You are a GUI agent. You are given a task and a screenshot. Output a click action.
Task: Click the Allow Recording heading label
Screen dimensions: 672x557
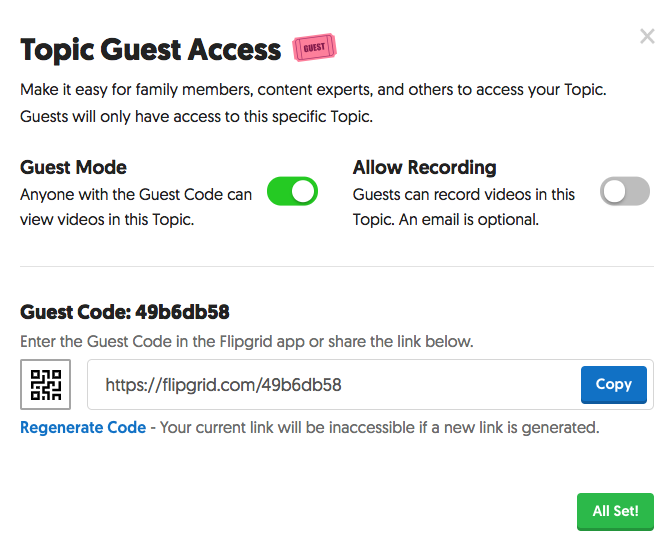(x=424, y=167)
